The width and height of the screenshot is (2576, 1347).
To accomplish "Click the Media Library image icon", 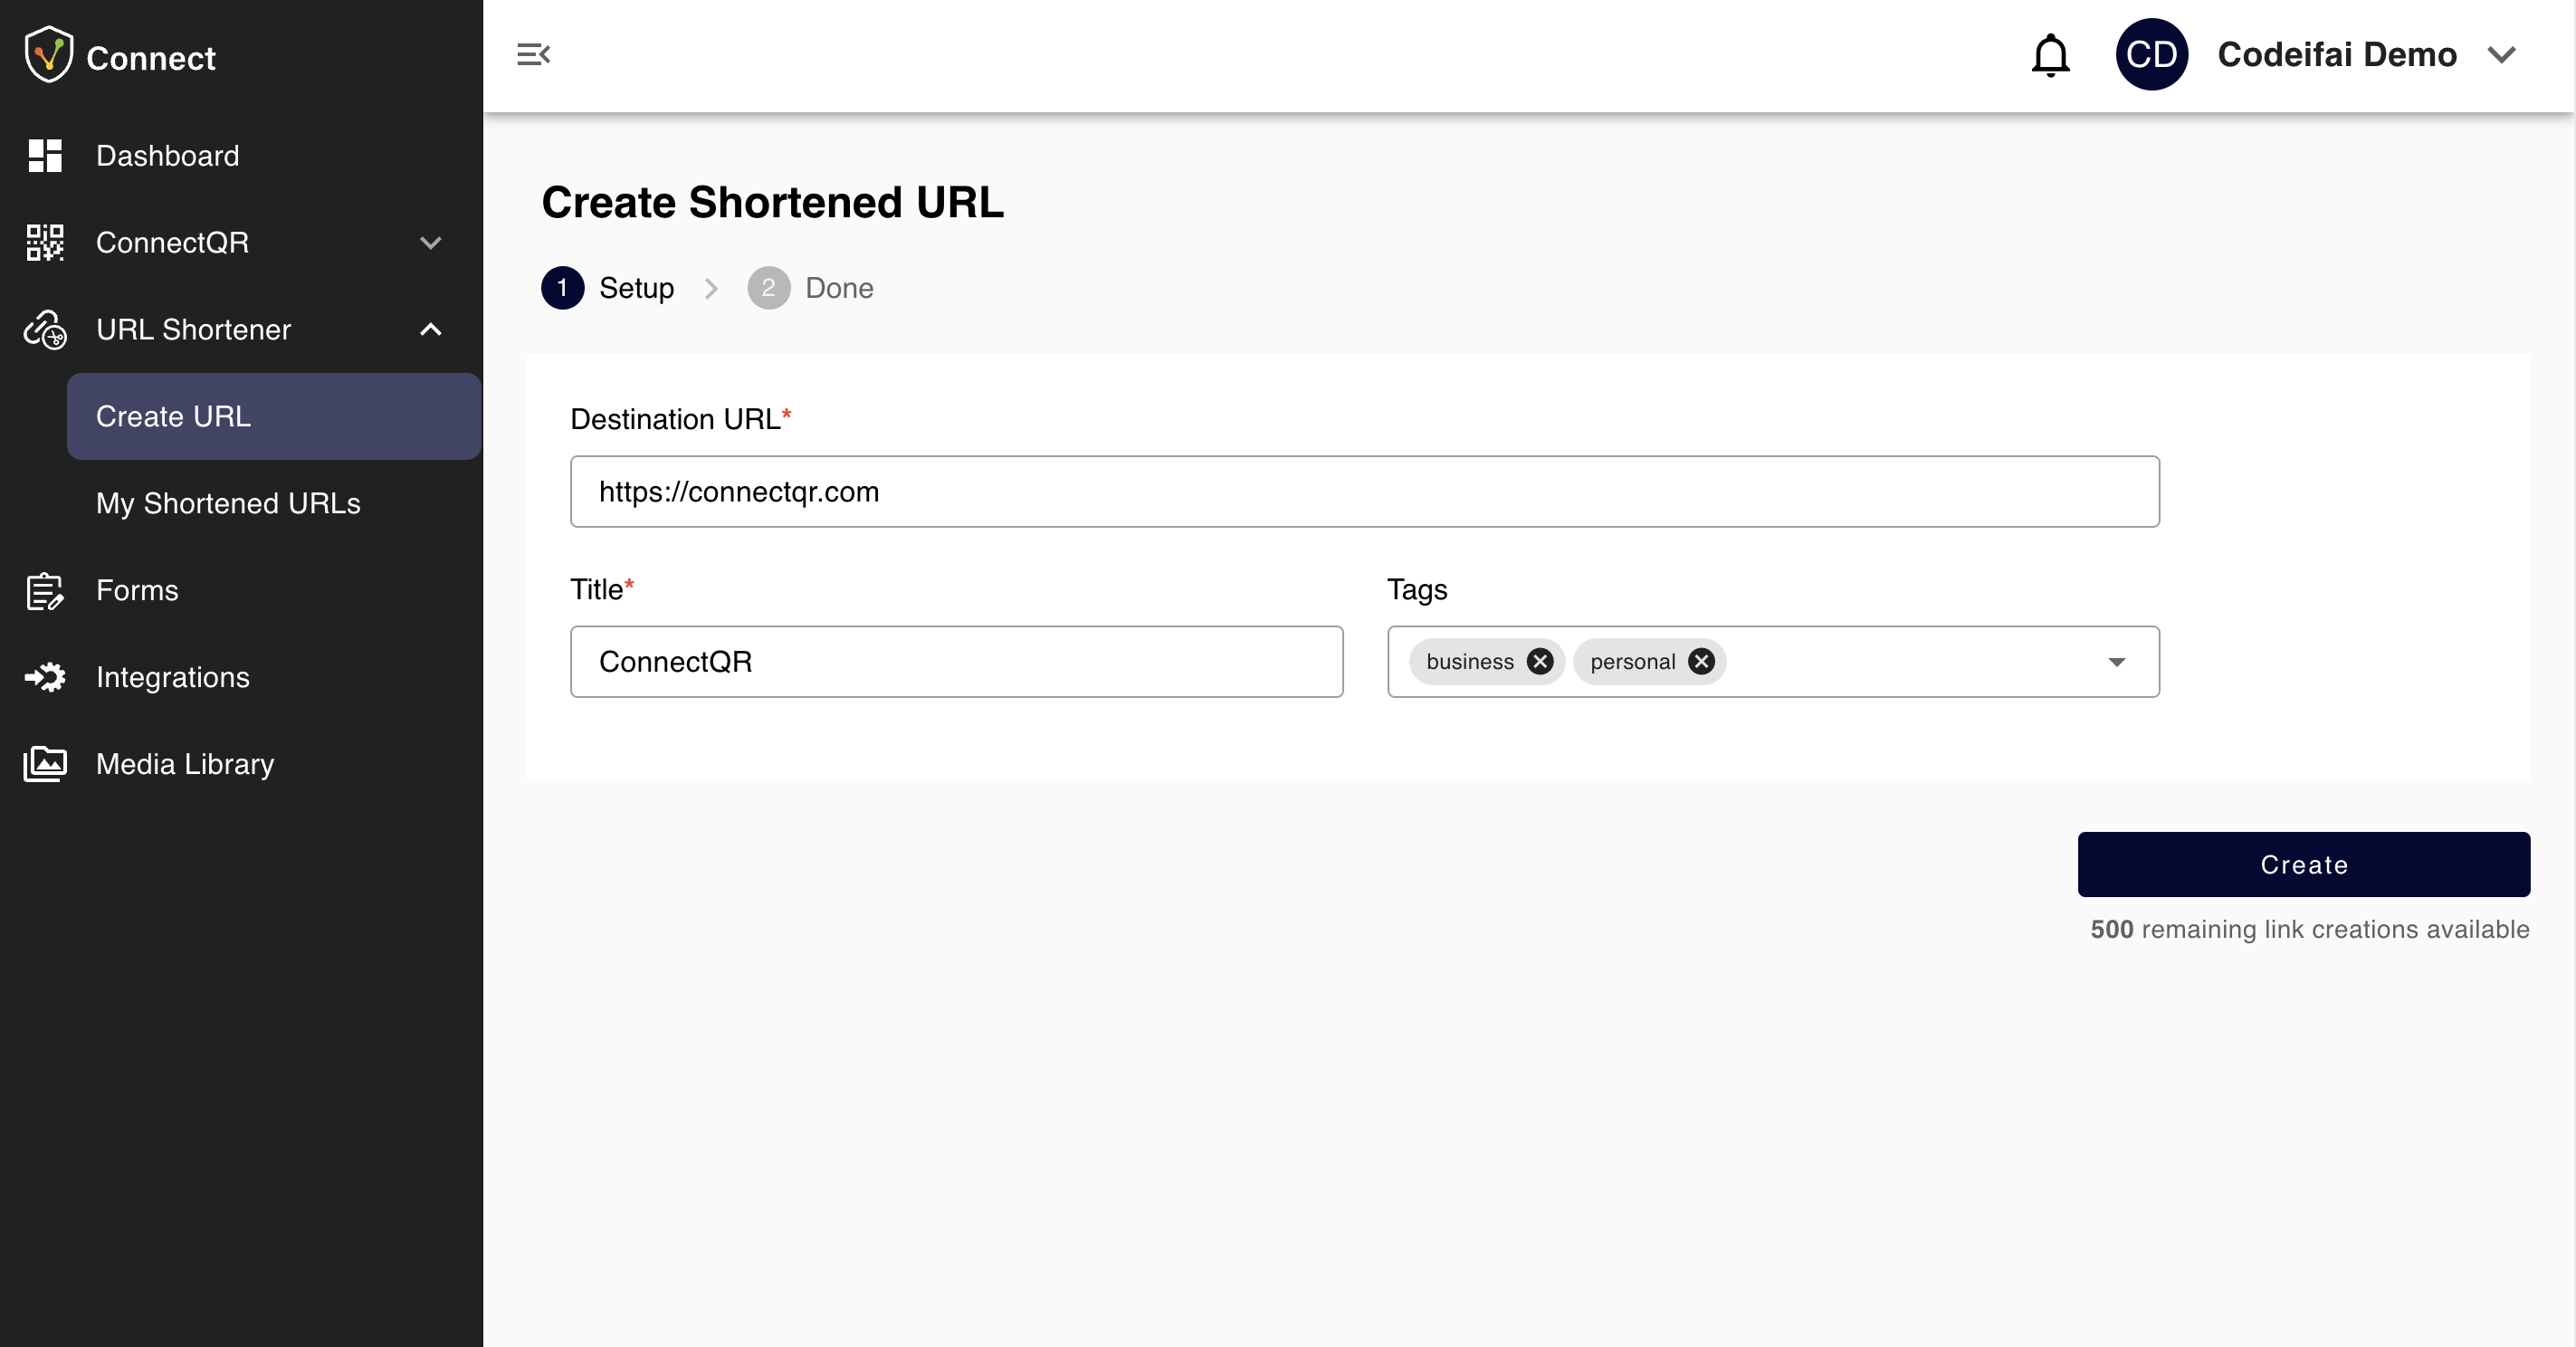I will (45, 764).
